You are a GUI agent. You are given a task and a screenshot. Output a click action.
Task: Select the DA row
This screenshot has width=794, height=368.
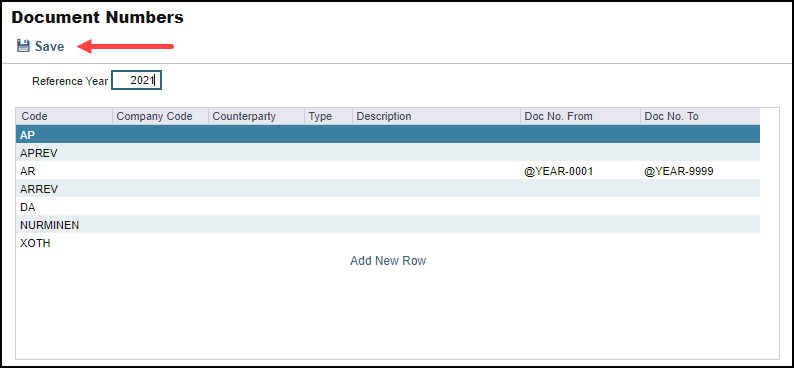(x=388, y=207)
